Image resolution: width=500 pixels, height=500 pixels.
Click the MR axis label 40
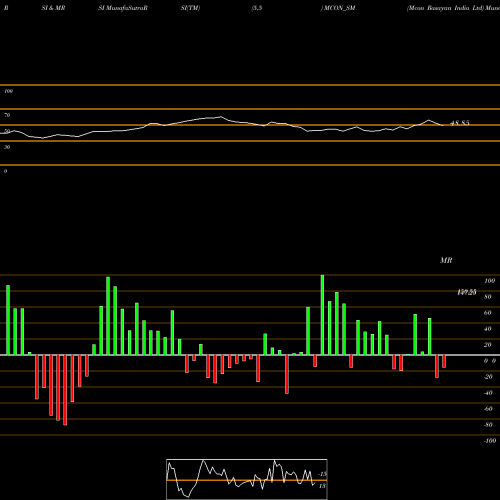(x=488, y=329)
